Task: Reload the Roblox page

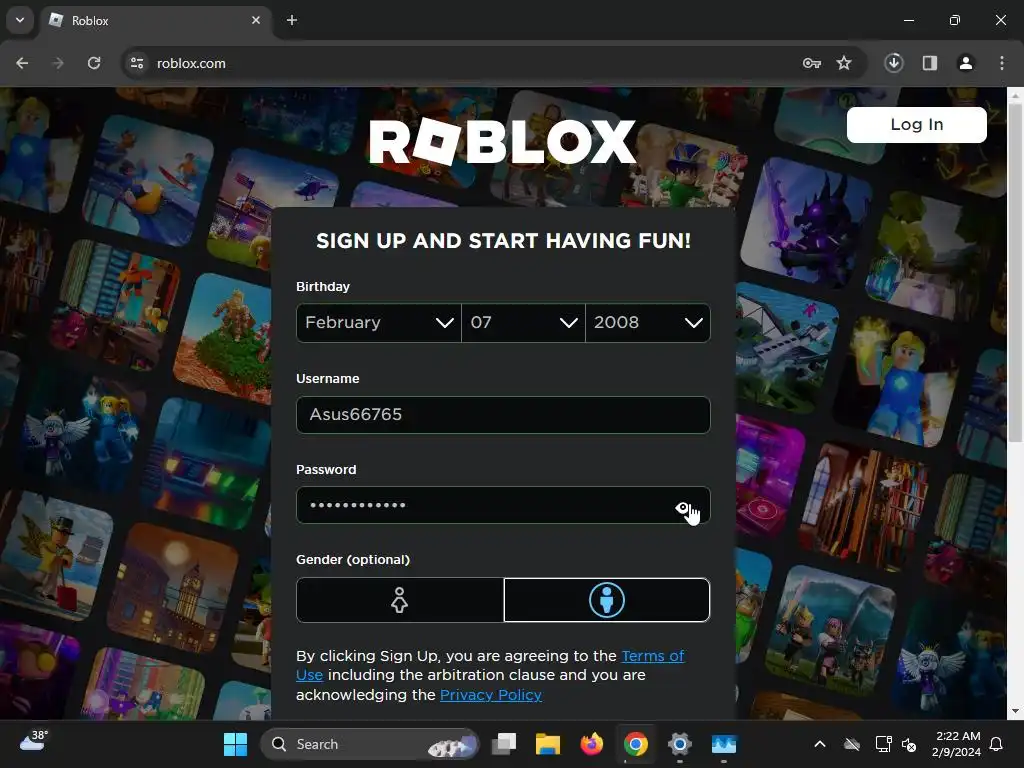Action: pos(94,63)
